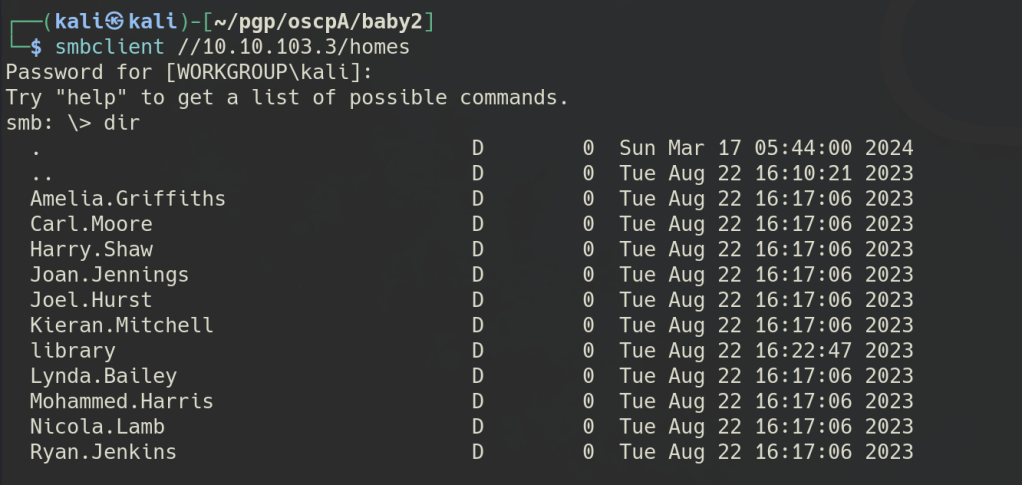The width and height of the screenshot is (1022, 485).
Task: Click the Joel.Hurst directory name
Action: (91, 300)
